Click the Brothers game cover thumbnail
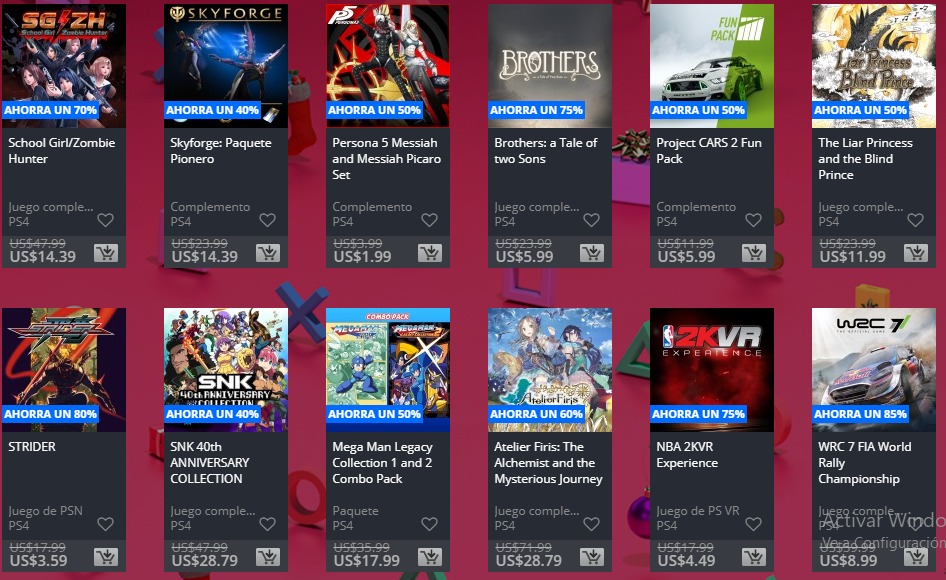 click(550, 66)
